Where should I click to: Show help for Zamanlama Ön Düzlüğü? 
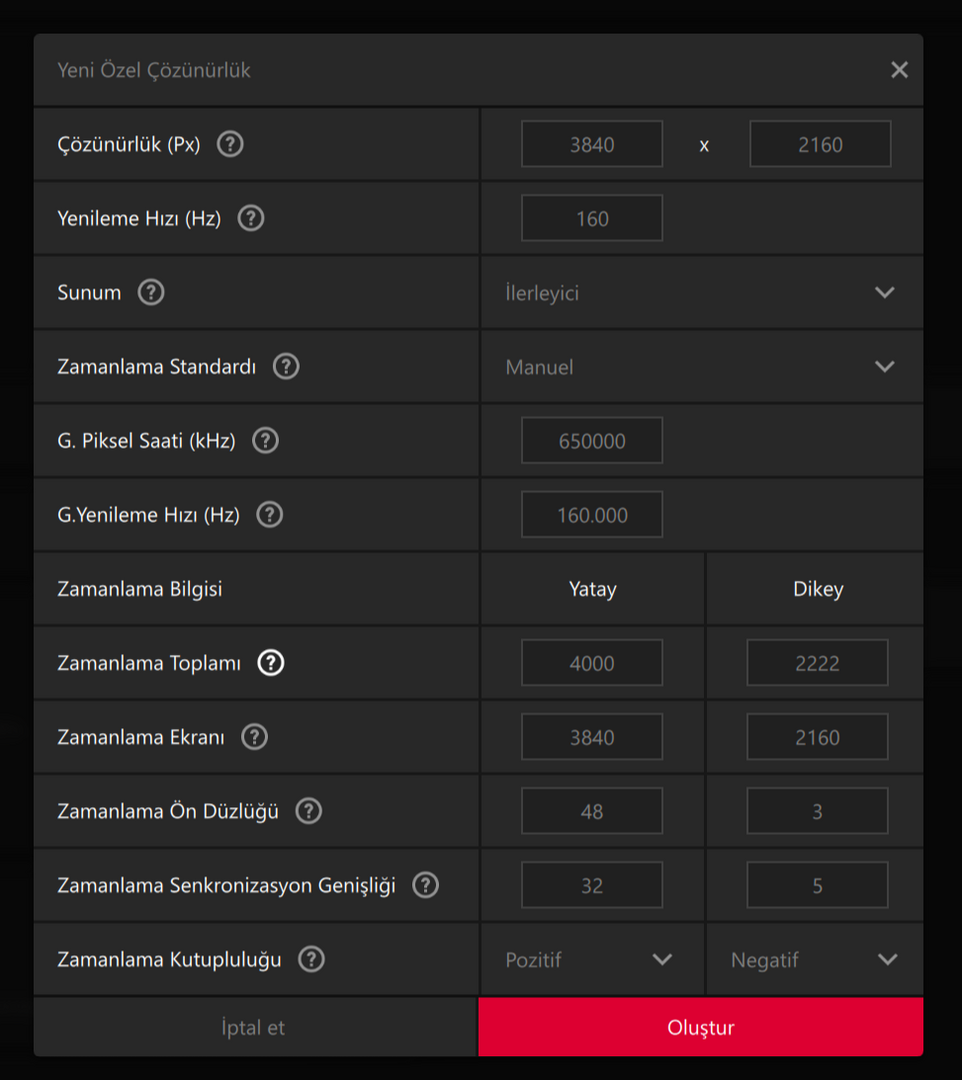click(309, 811)
